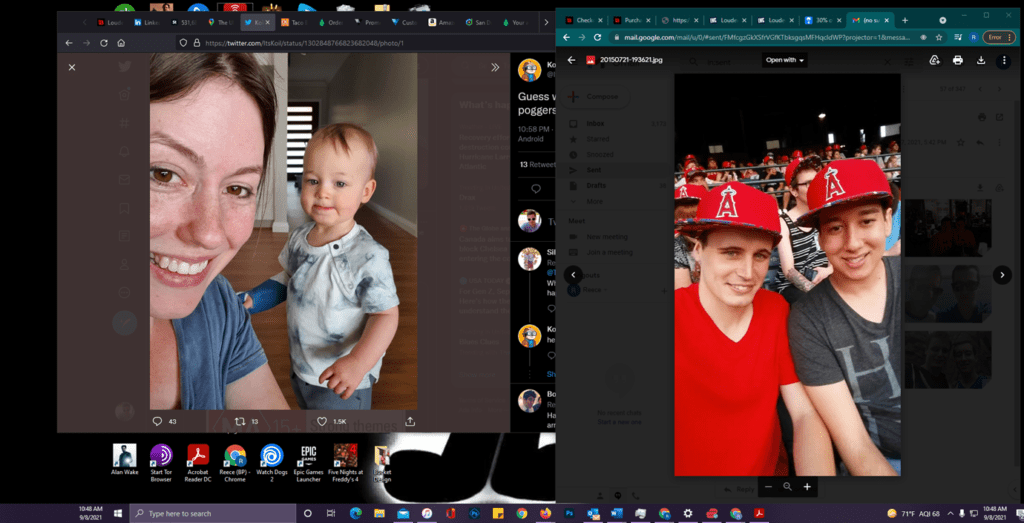Zoom out the image with minus button
Viewport: 1024px width, 523px height.
(x=768, y=486)
